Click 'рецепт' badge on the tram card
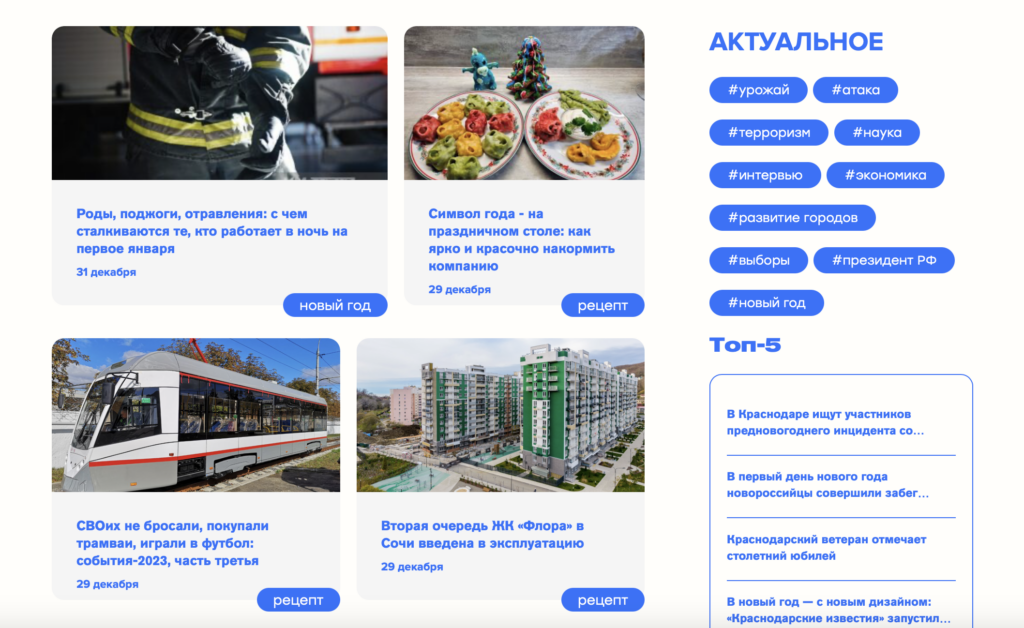Screen dimensions: 1024x628 (x=298, y=600)
